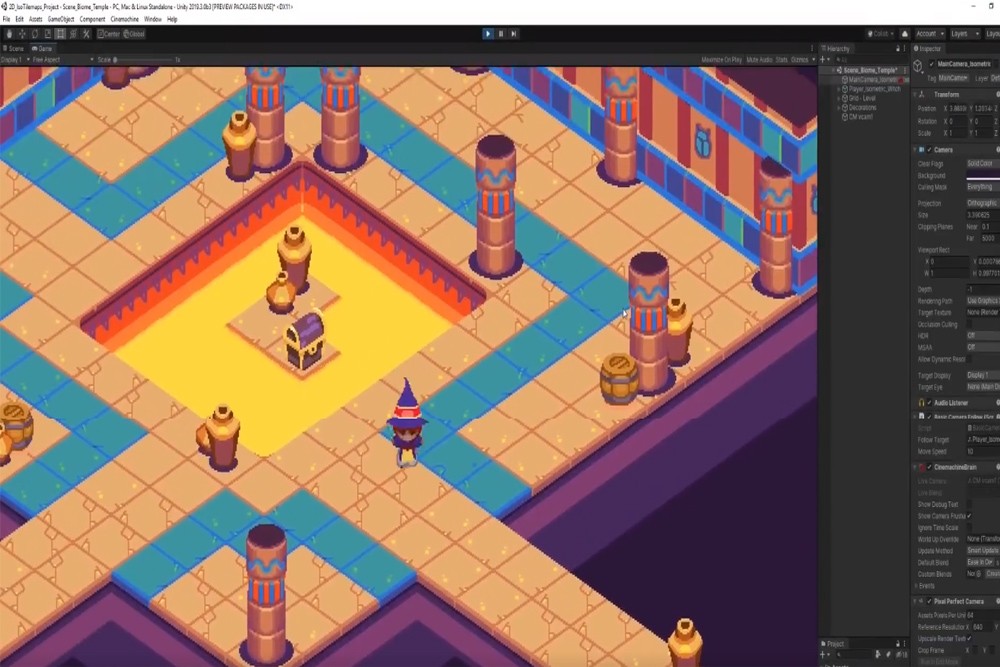Select CM vcam1 in the Hierarchy
The image size is (1000, 667).
tap(860, 117)
